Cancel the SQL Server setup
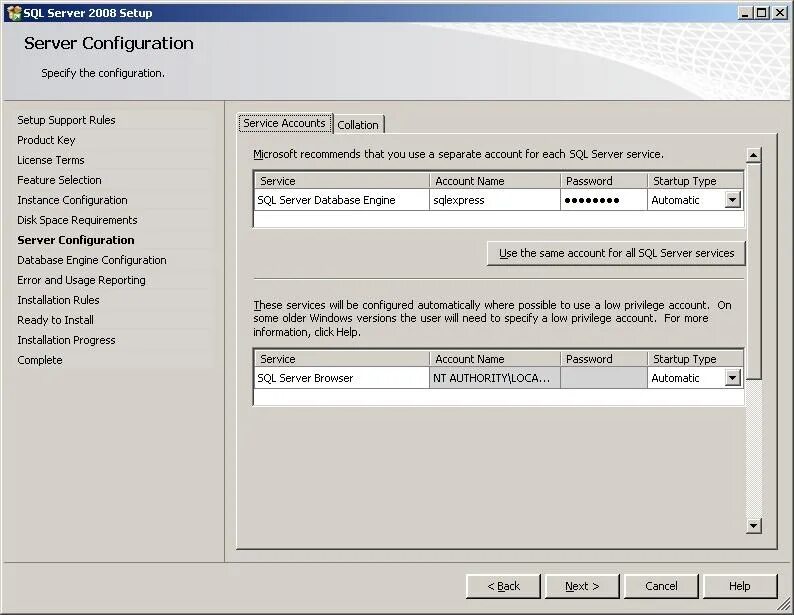Viewport: 794px width, 615px height. [661, 586]
